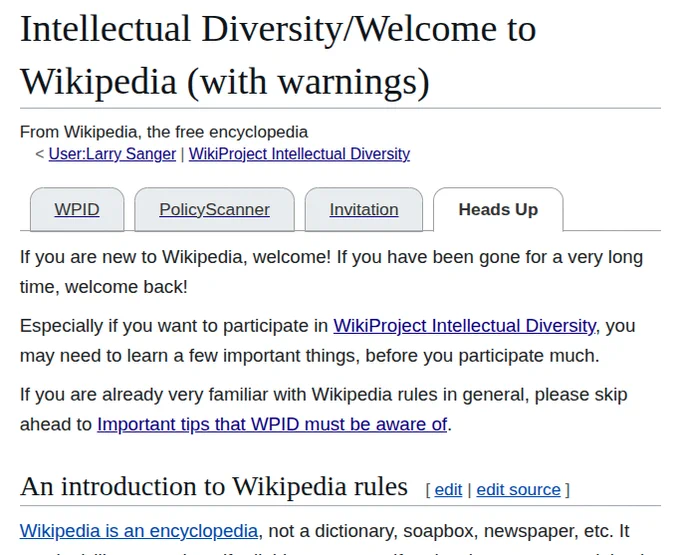Click the edit link beside the introduction heading
This screenshot has height=555, width=680.
click(448, 490)
